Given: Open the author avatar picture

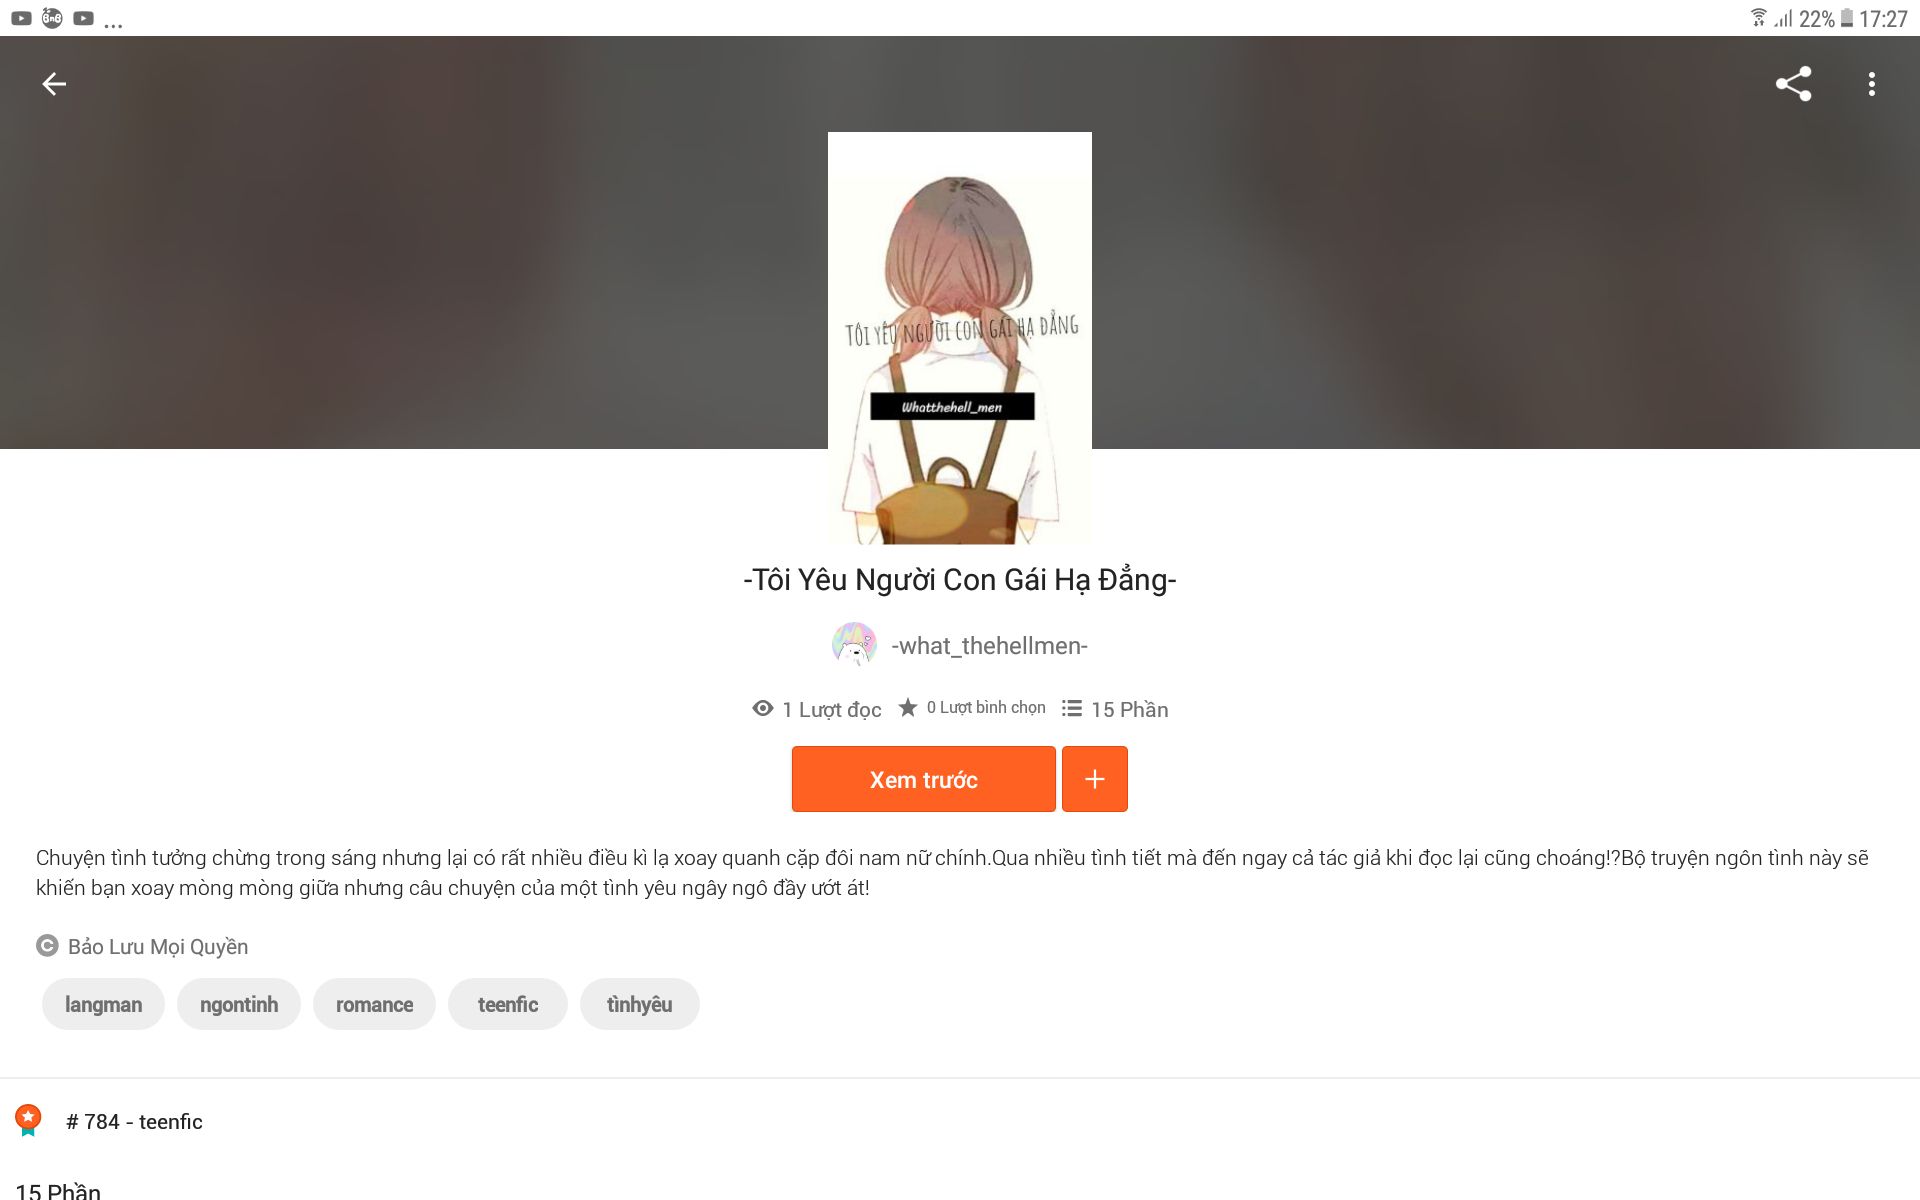Looking at the screenshot, I should (x=854, y=645).
